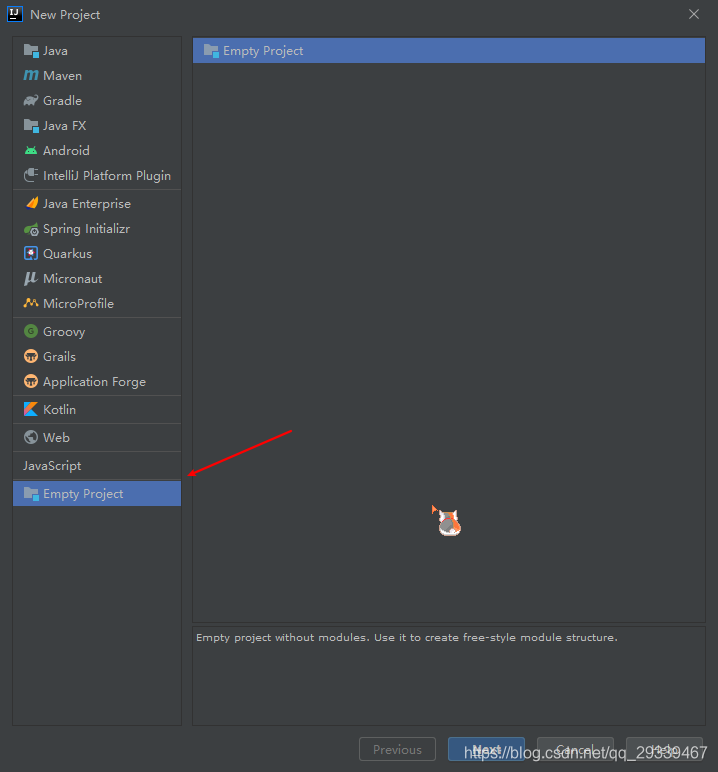The width and height of the screenshot is (718, 772).
Task: Choose the Android label
Action: (x=66, y=151)
